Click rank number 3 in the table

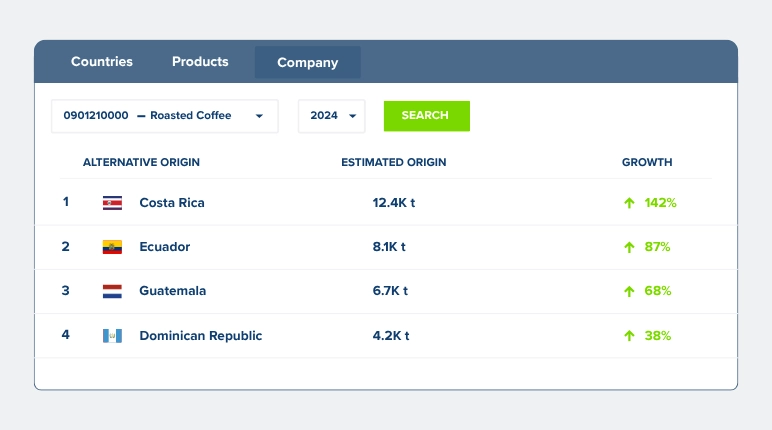click(x=65, y=290)
